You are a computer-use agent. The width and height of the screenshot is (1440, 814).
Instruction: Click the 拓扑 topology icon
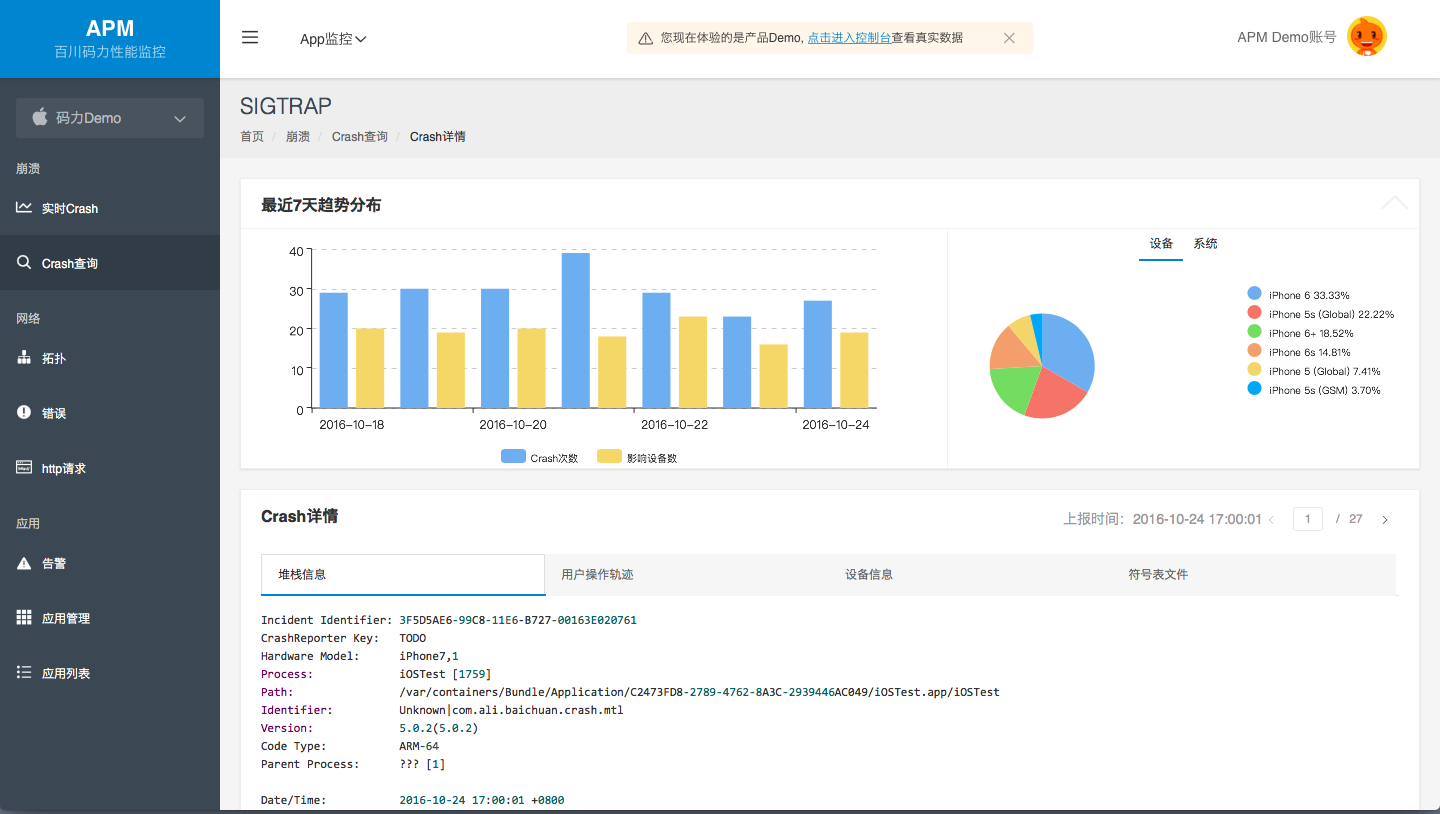pos(24,358)
